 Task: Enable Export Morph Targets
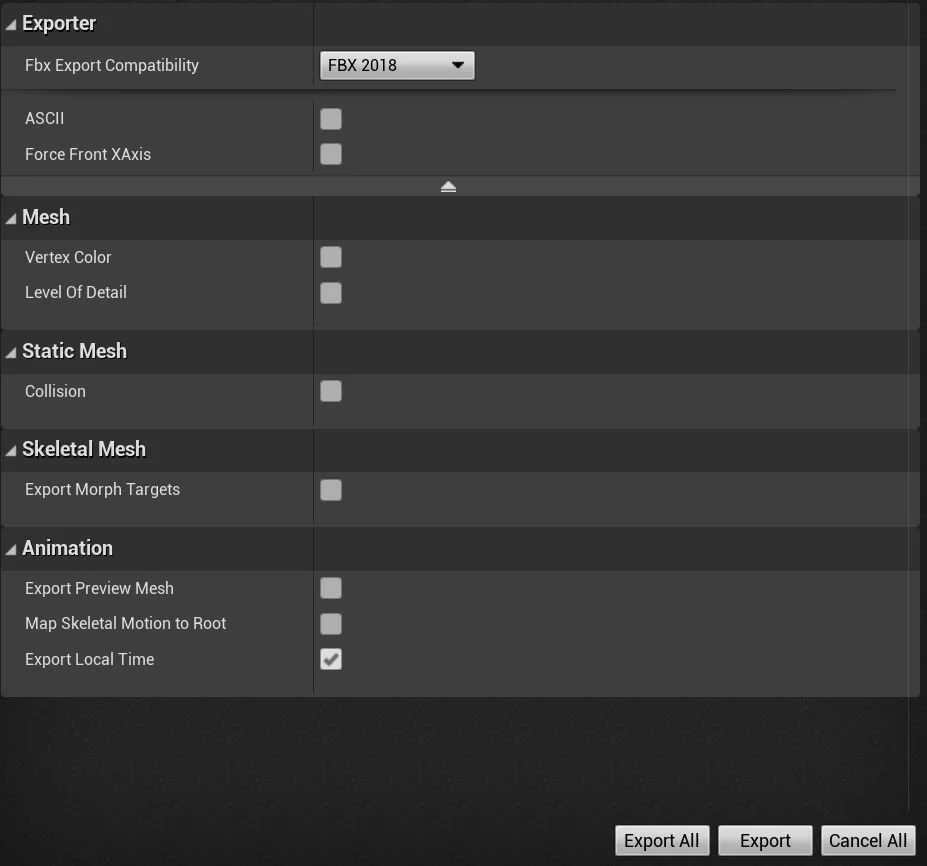331,489
